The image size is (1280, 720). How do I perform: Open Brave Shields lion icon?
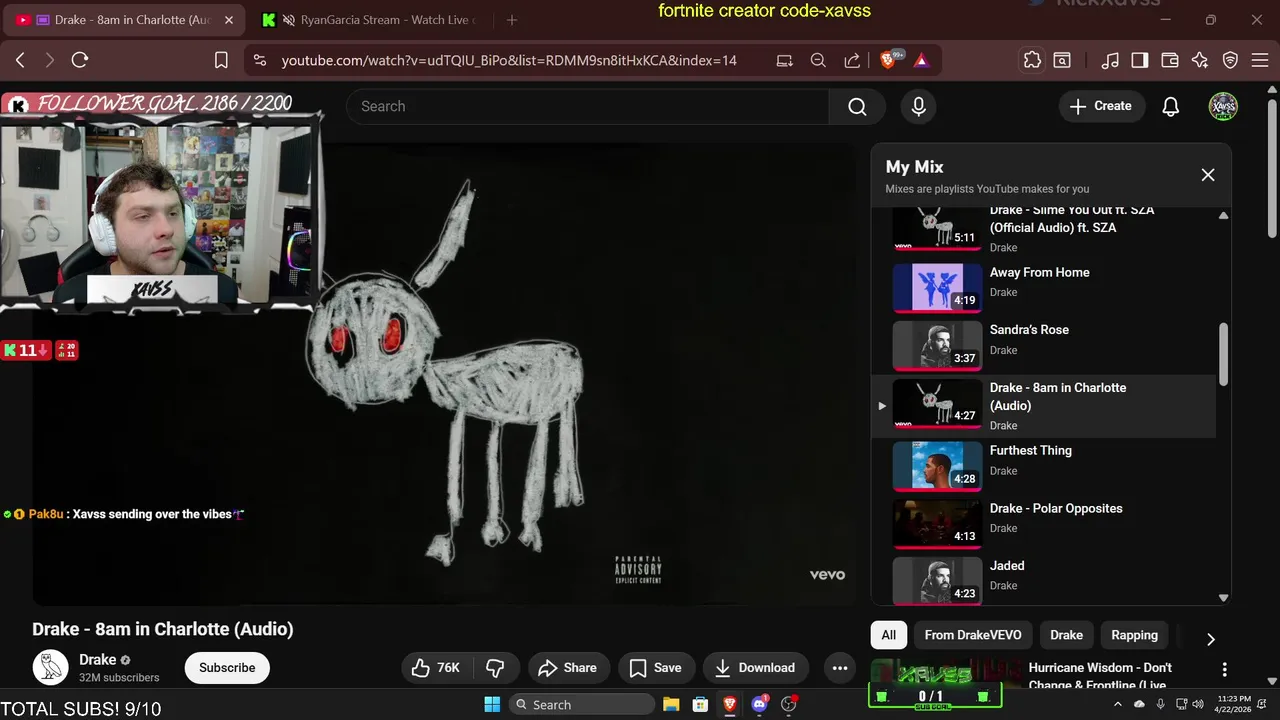(x=888, y=60)
